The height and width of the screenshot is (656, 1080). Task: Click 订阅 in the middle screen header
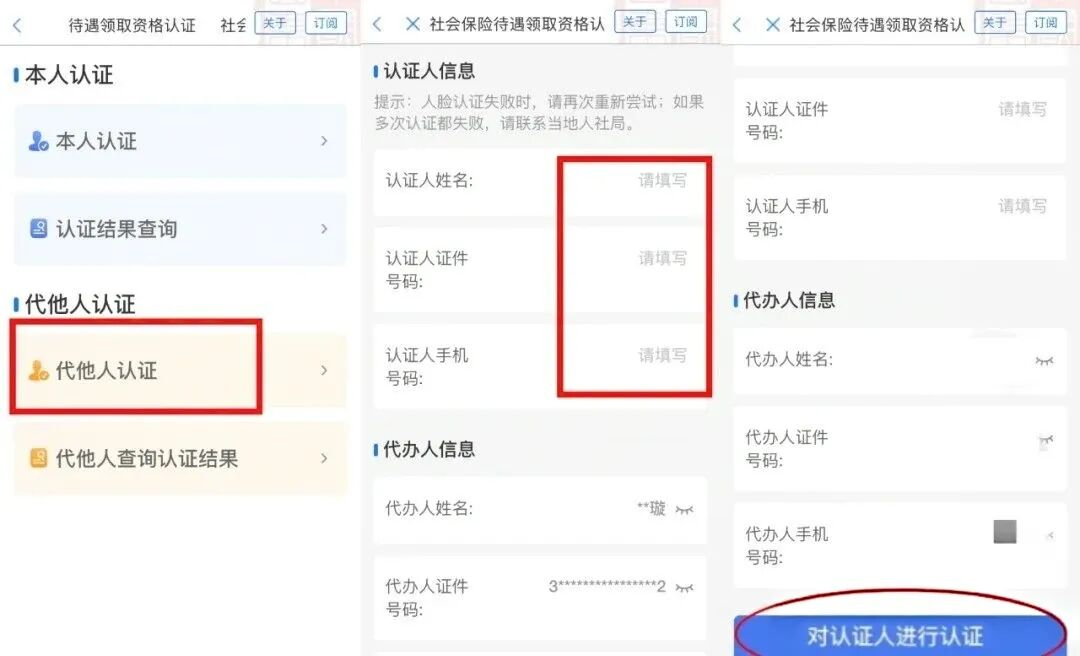(x=685, y=21)
